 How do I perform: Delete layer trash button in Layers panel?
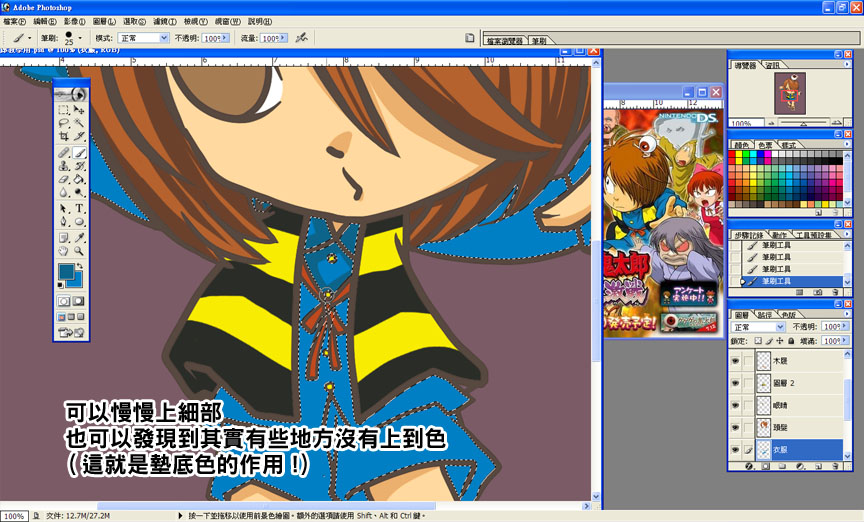[836, 466]
